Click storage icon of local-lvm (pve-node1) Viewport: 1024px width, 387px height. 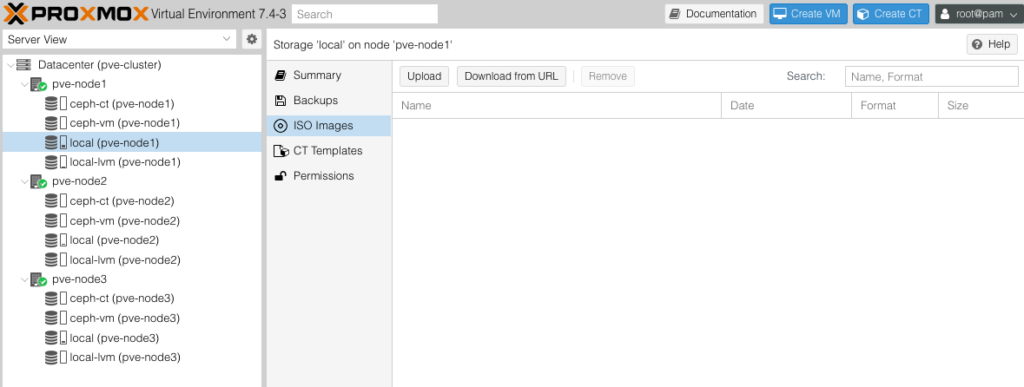pos(56,162)
